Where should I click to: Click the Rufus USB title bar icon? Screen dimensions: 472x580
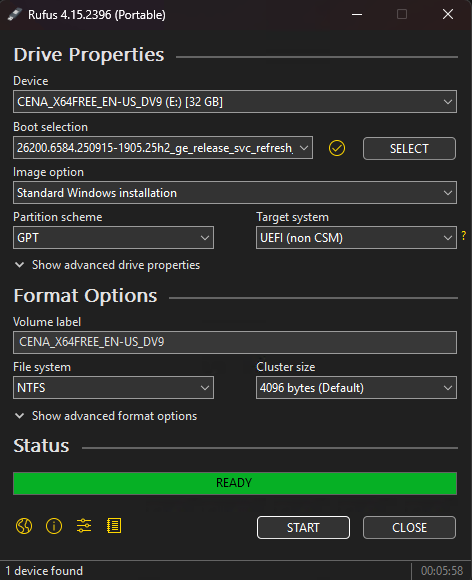click(15, 14)
